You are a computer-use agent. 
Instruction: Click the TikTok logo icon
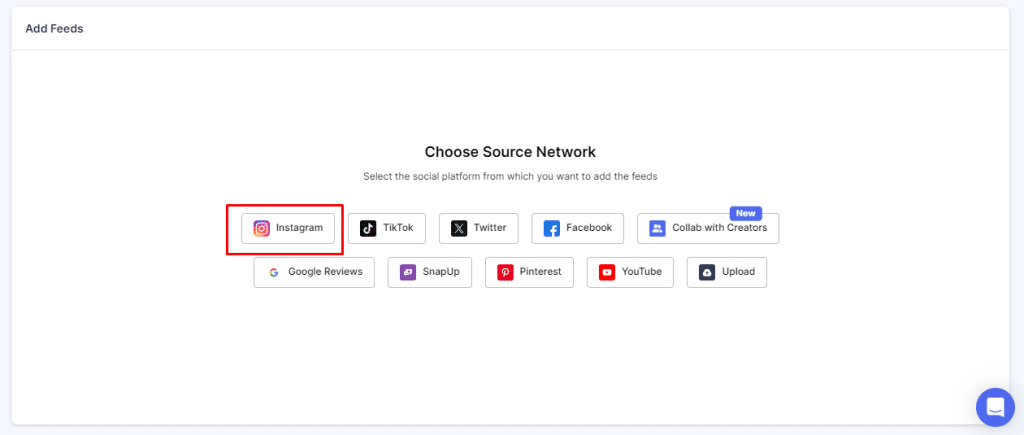pyautogui.click(x=368, y=228)
